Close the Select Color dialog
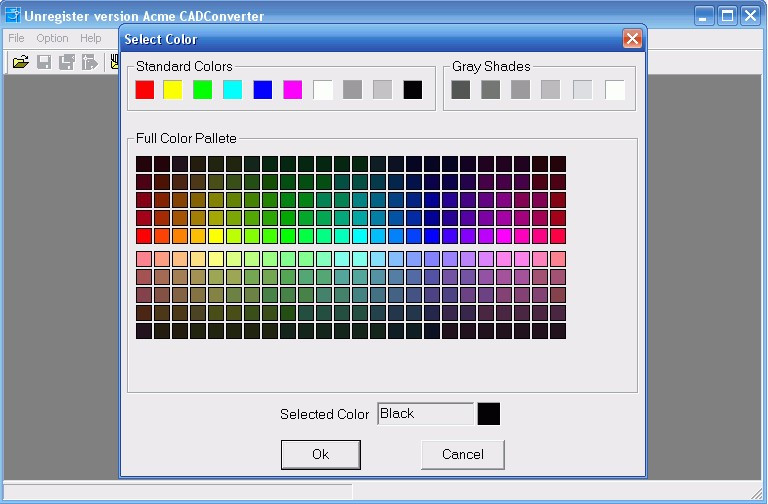 click(x=632, y=38)
